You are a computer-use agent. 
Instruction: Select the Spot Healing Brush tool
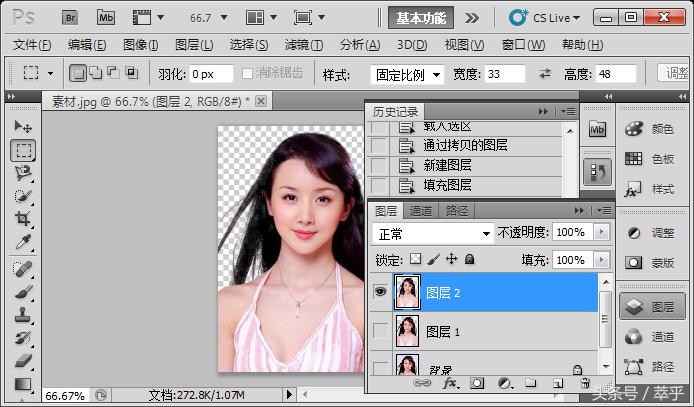pyautogui.click(x=23, y=269)
